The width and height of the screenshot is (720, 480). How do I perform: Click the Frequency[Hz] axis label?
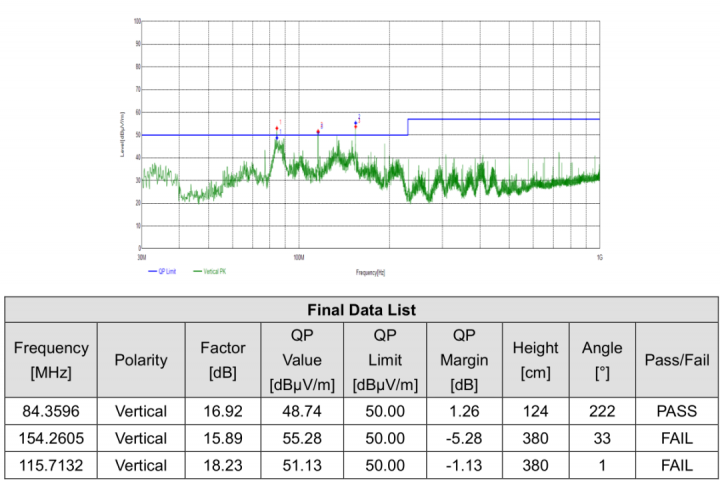pos(370,272)
